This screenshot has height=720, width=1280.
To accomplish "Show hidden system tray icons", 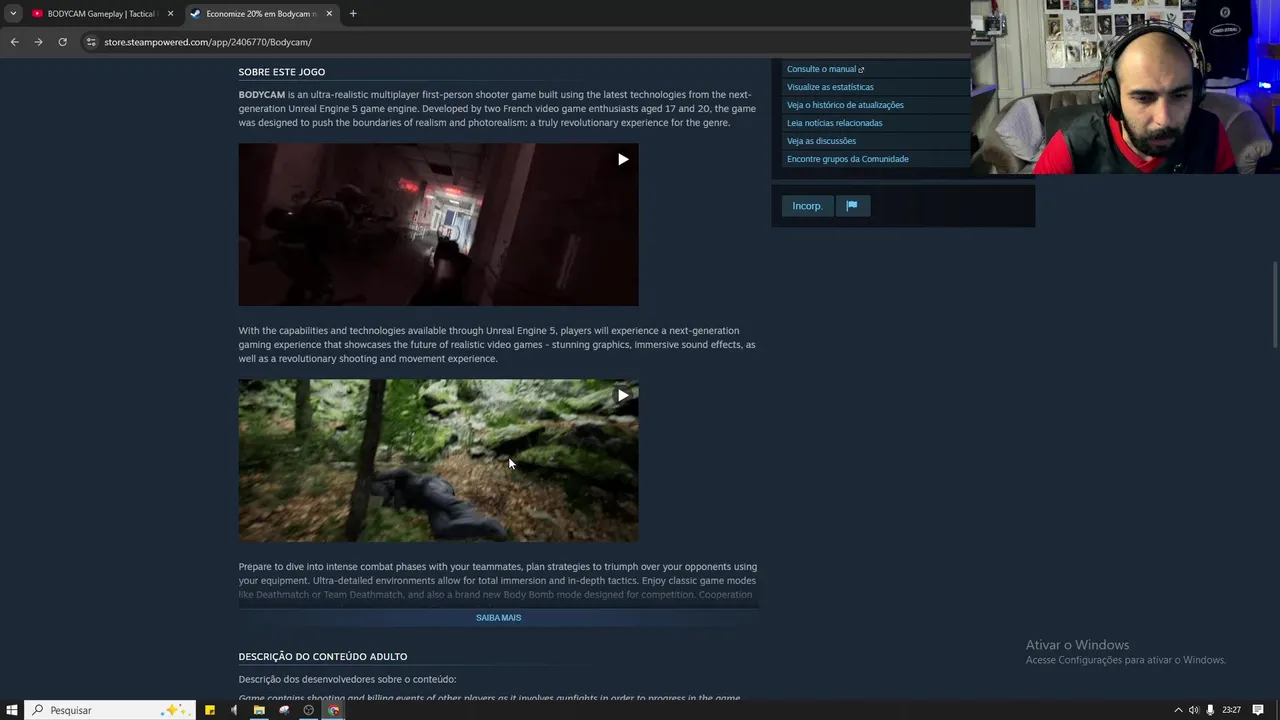I will 1178,710.
